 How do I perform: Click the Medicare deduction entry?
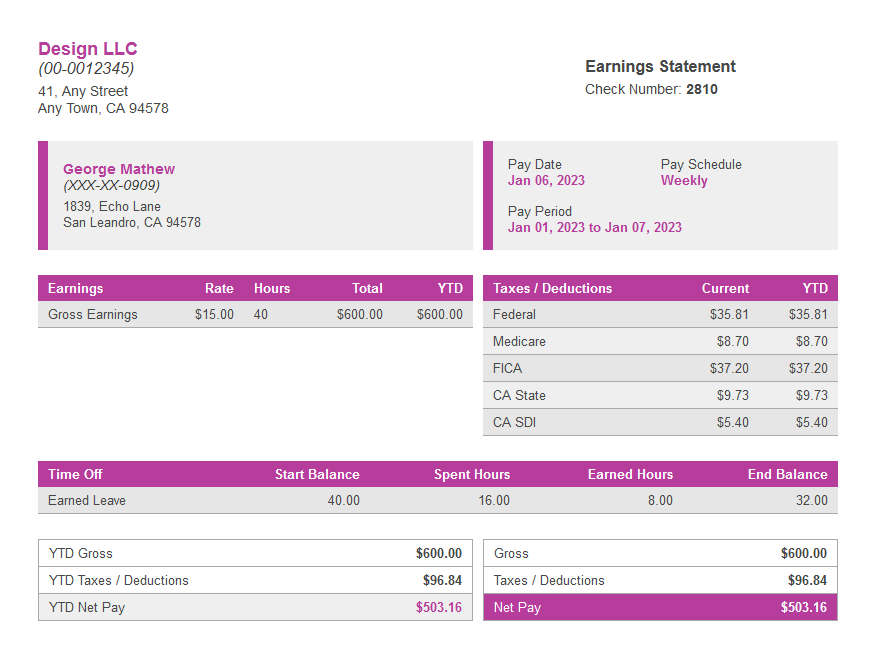[519, 341]
